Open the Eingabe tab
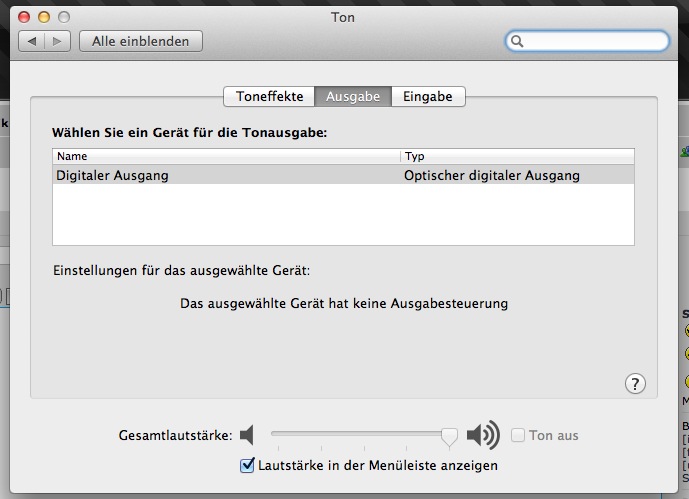This screenshot has height=499, width=689. [428, 97]
